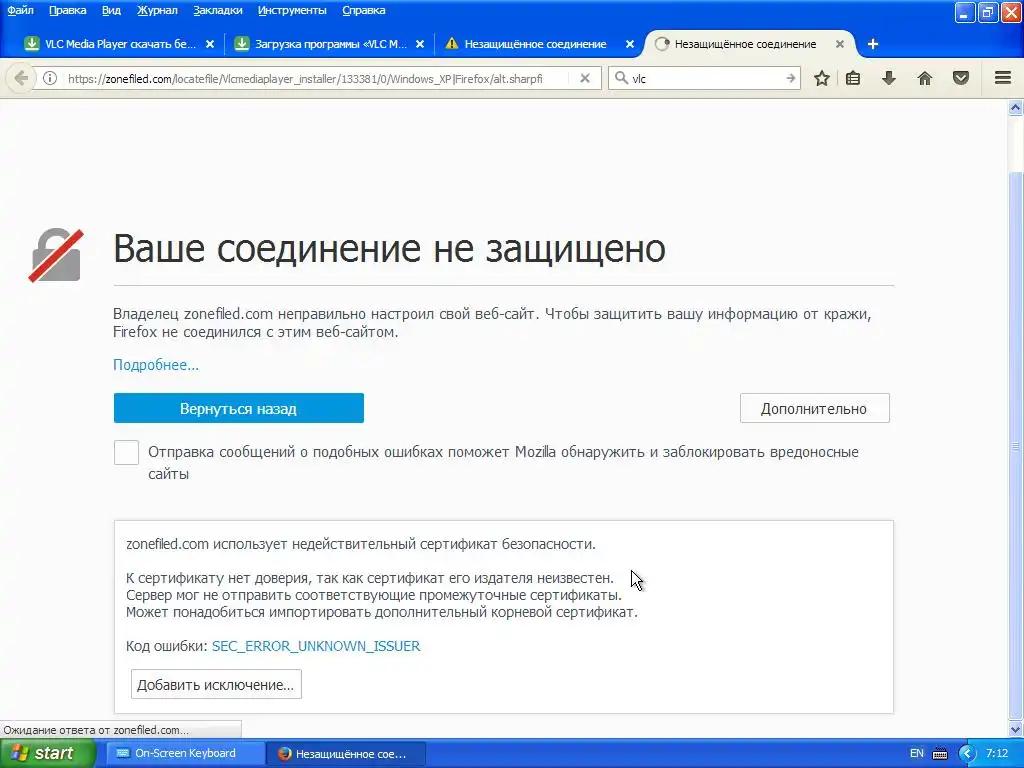Click the Дополнительно button

point(814,408)
